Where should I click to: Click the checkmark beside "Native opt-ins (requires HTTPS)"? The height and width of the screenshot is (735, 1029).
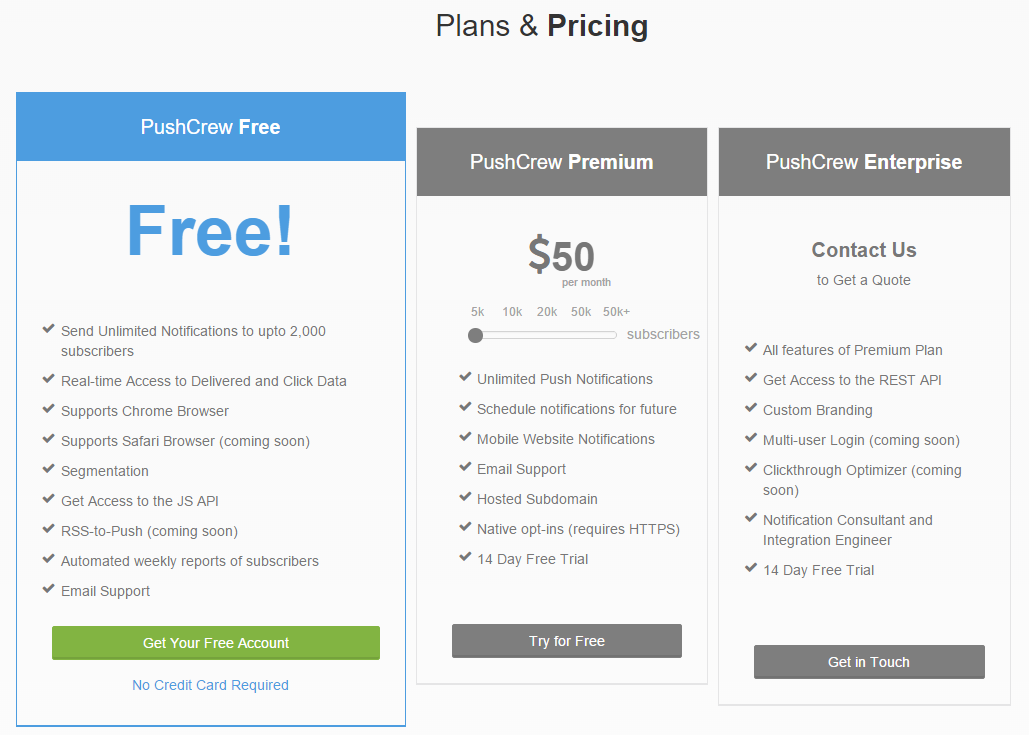click(x=466, y=527)
